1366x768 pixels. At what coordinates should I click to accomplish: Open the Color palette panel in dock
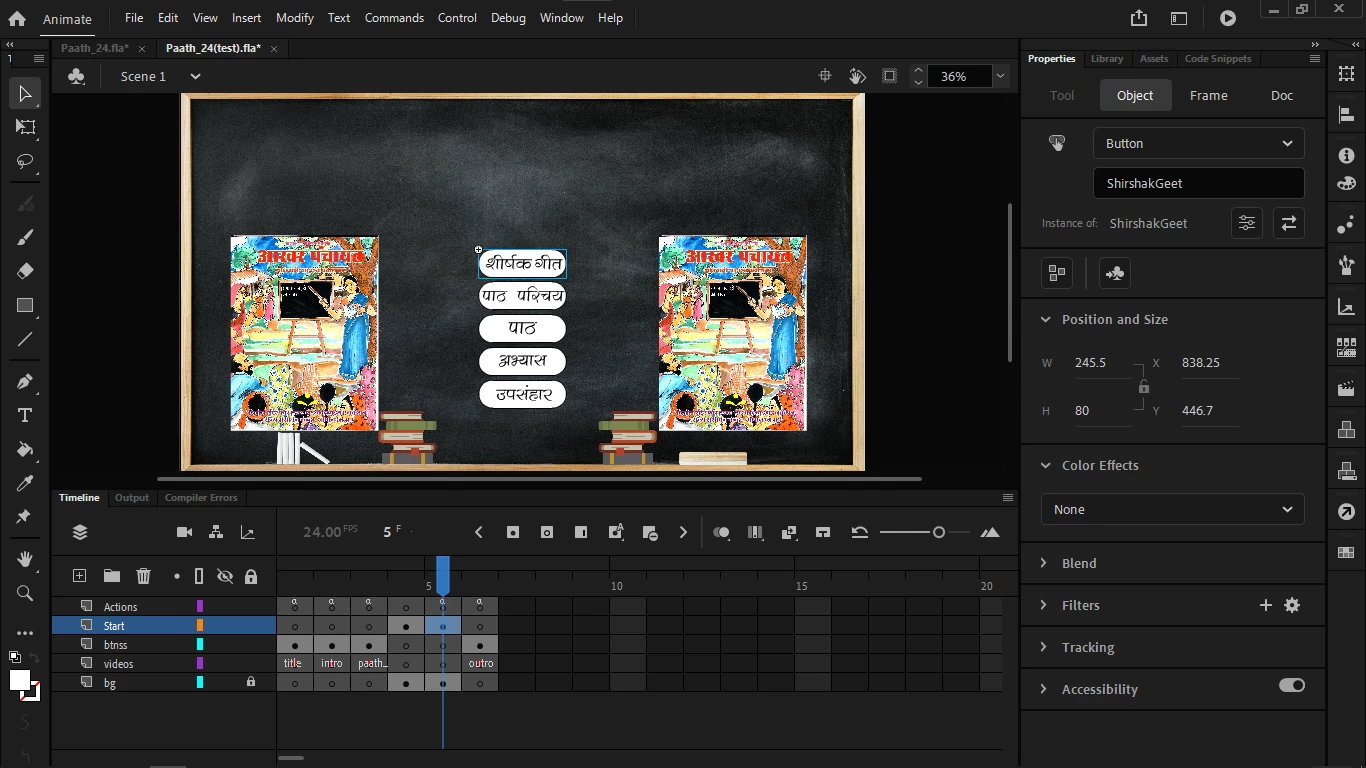click(x=1347, y=184)
